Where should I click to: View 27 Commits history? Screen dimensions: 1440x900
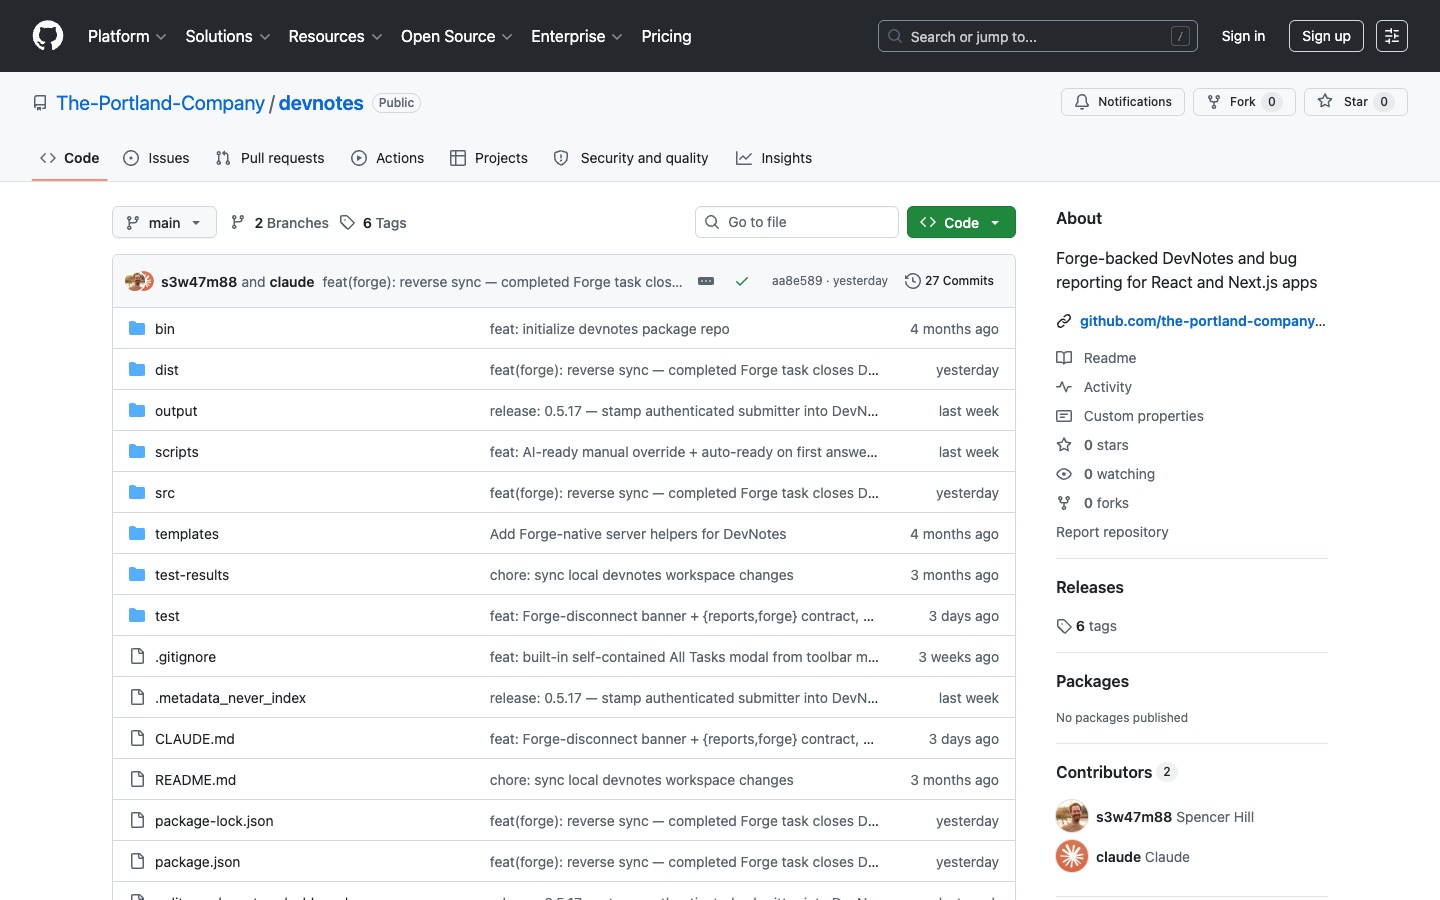(x=949, y=281)
